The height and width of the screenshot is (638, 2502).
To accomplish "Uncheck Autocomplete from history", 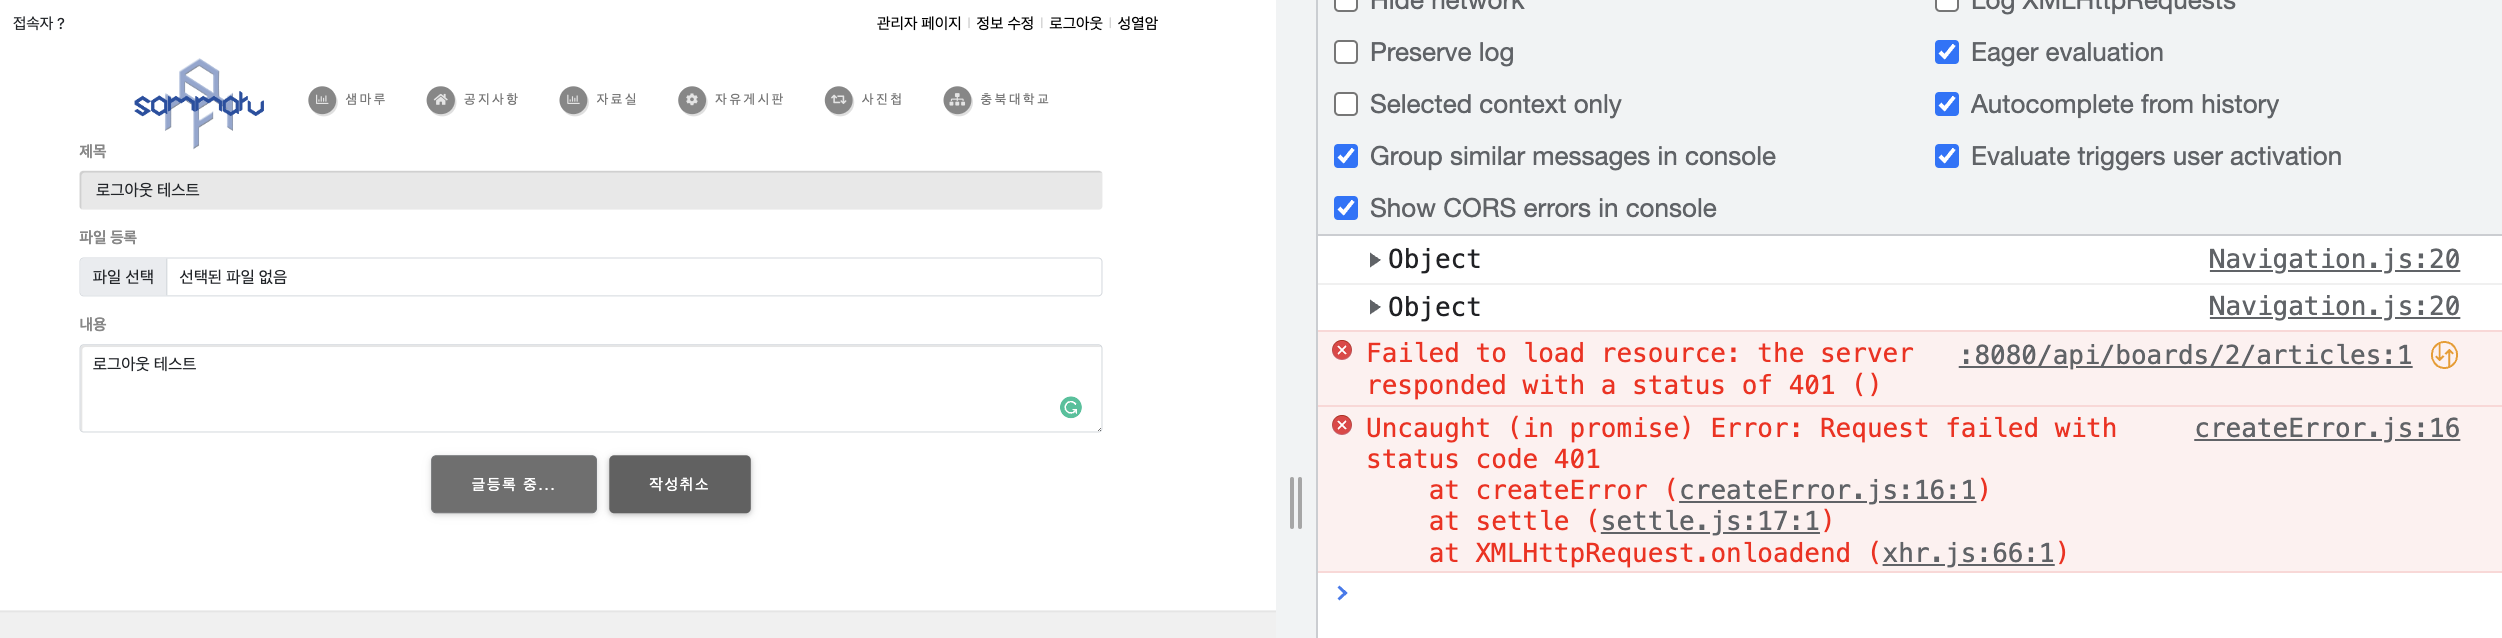I will click(1947, 104).
